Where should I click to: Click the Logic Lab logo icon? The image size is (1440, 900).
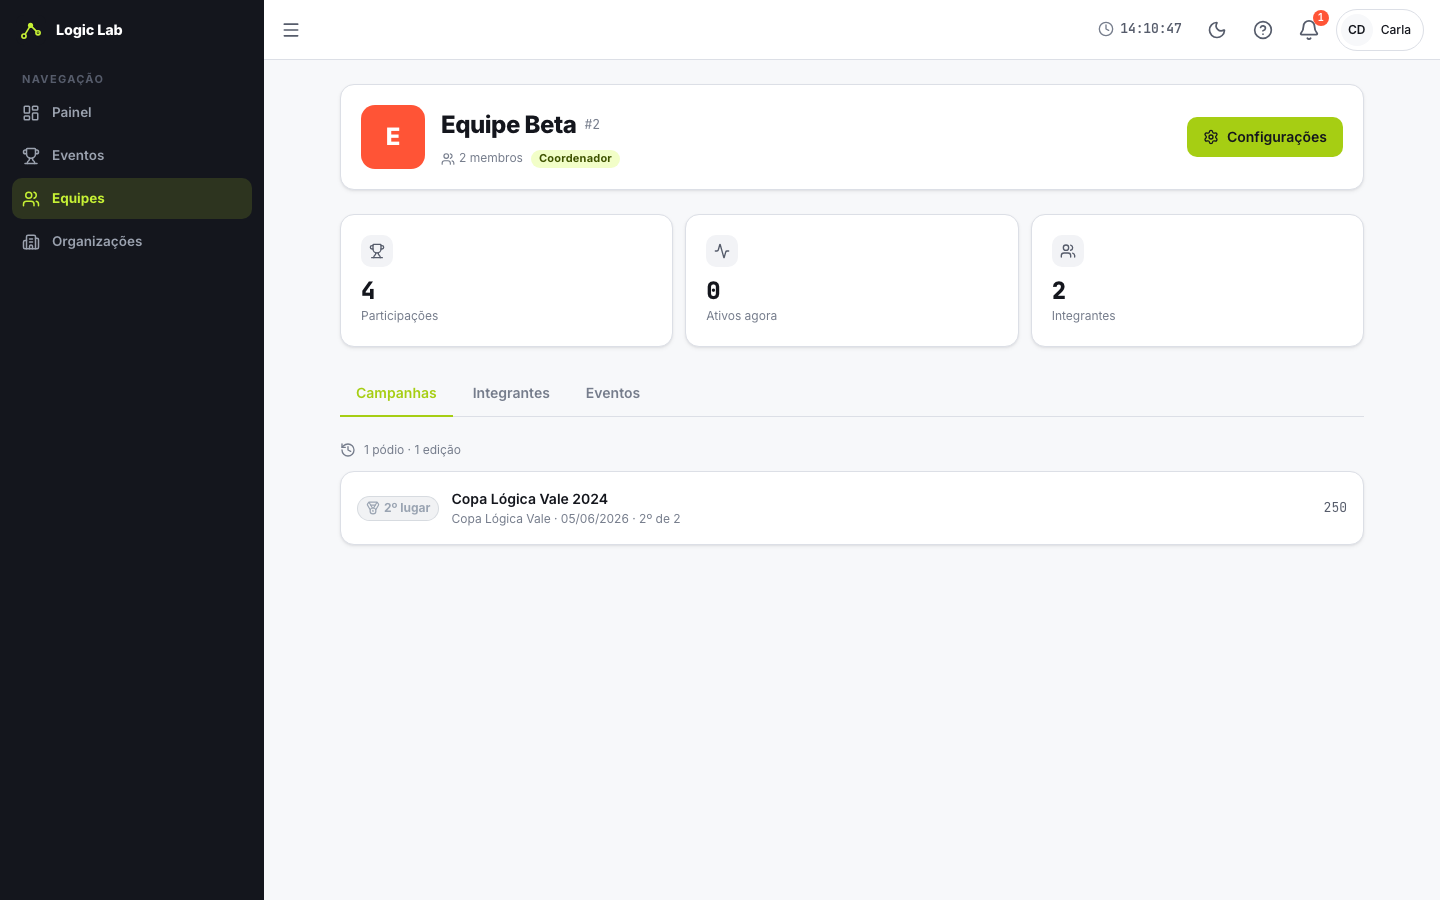tap(31, 30)
